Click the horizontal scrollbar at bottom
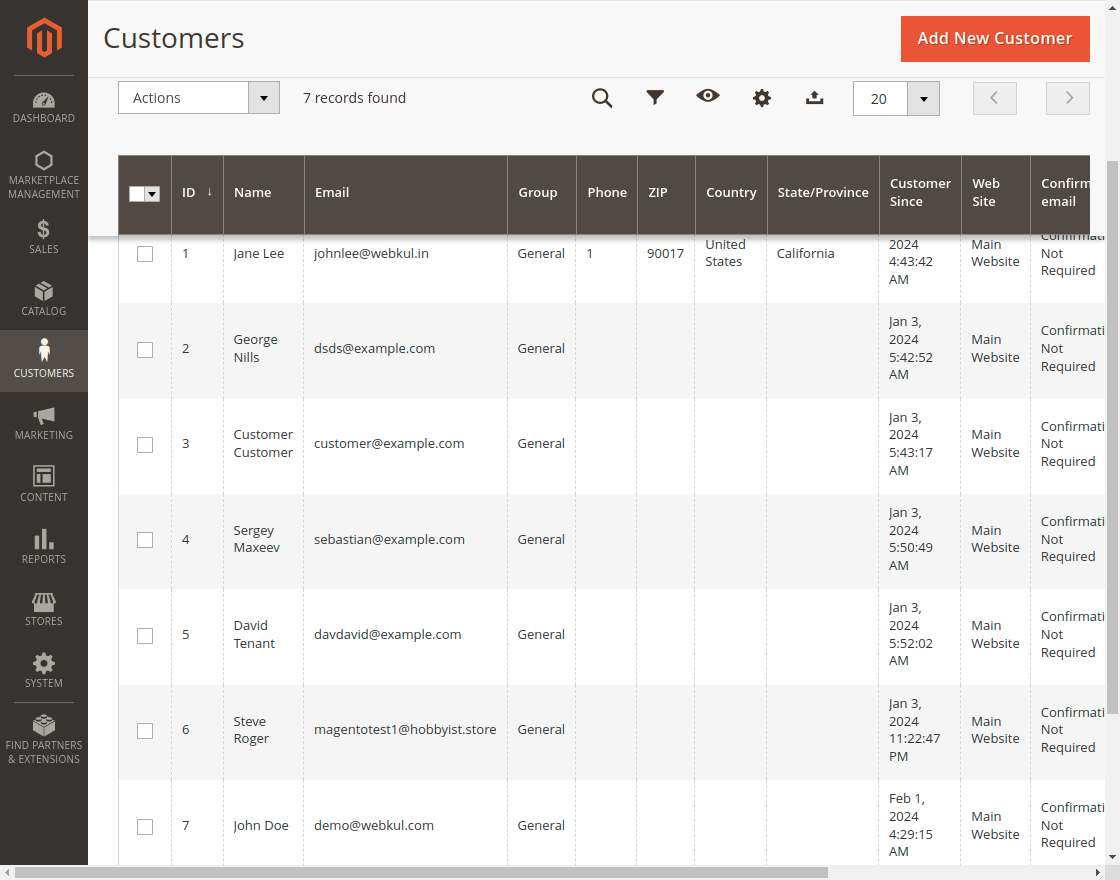This screenshot has width=1120, height=880. [x=420, y=872]
